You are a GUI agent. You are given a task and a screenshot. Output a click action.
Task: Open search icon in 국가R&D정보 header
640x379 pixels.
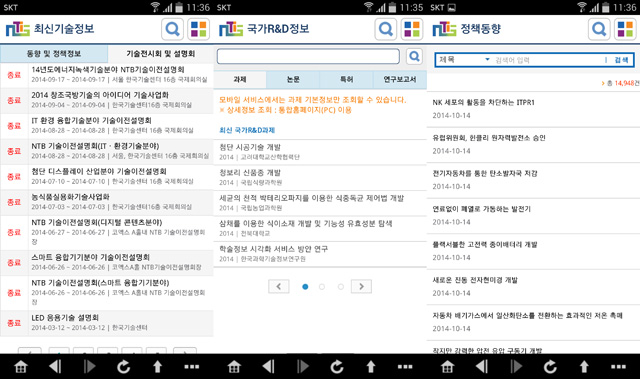386,29
